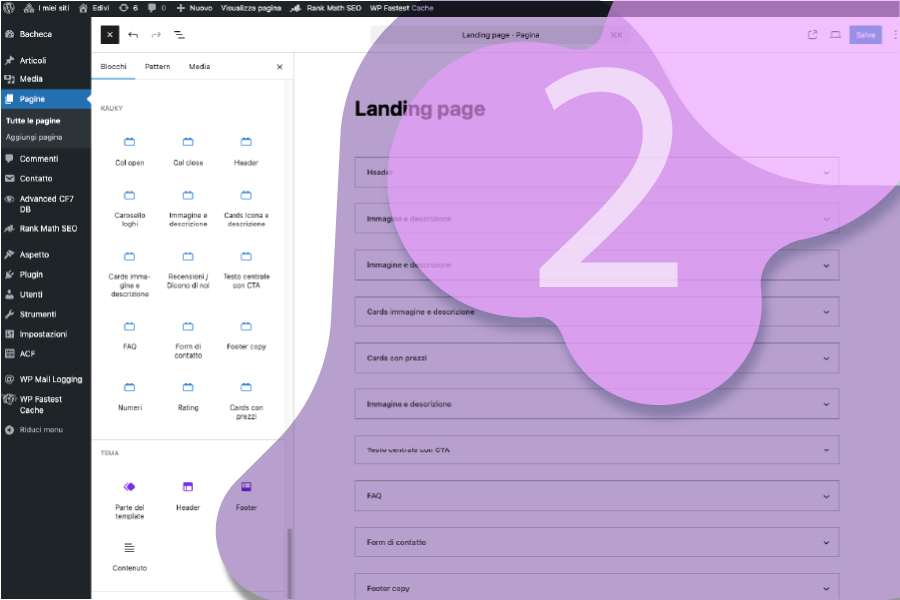This screenshot has height=600, width=900.
Task: Switch to the Pattern tab
Action: [157, 67]
